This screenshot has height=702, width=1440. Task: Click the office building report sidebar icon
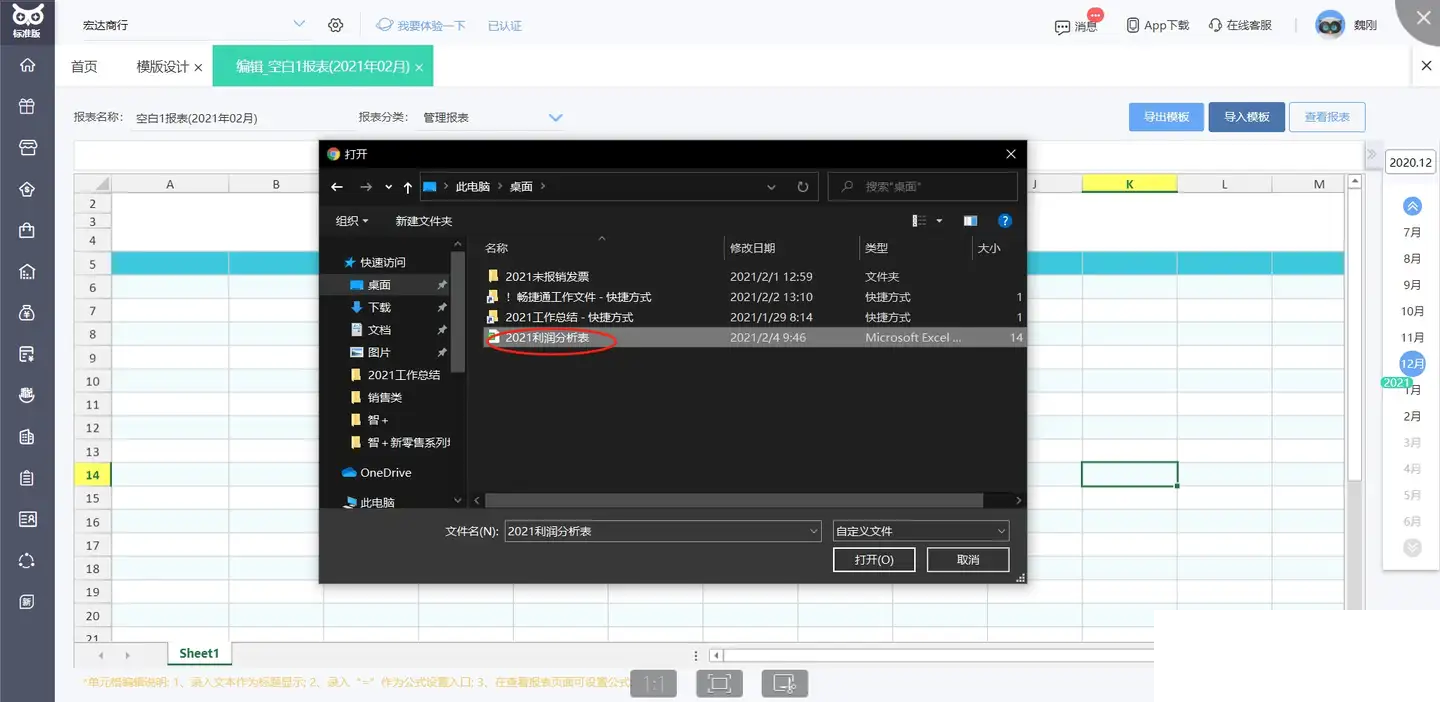(x=27, y=437)
